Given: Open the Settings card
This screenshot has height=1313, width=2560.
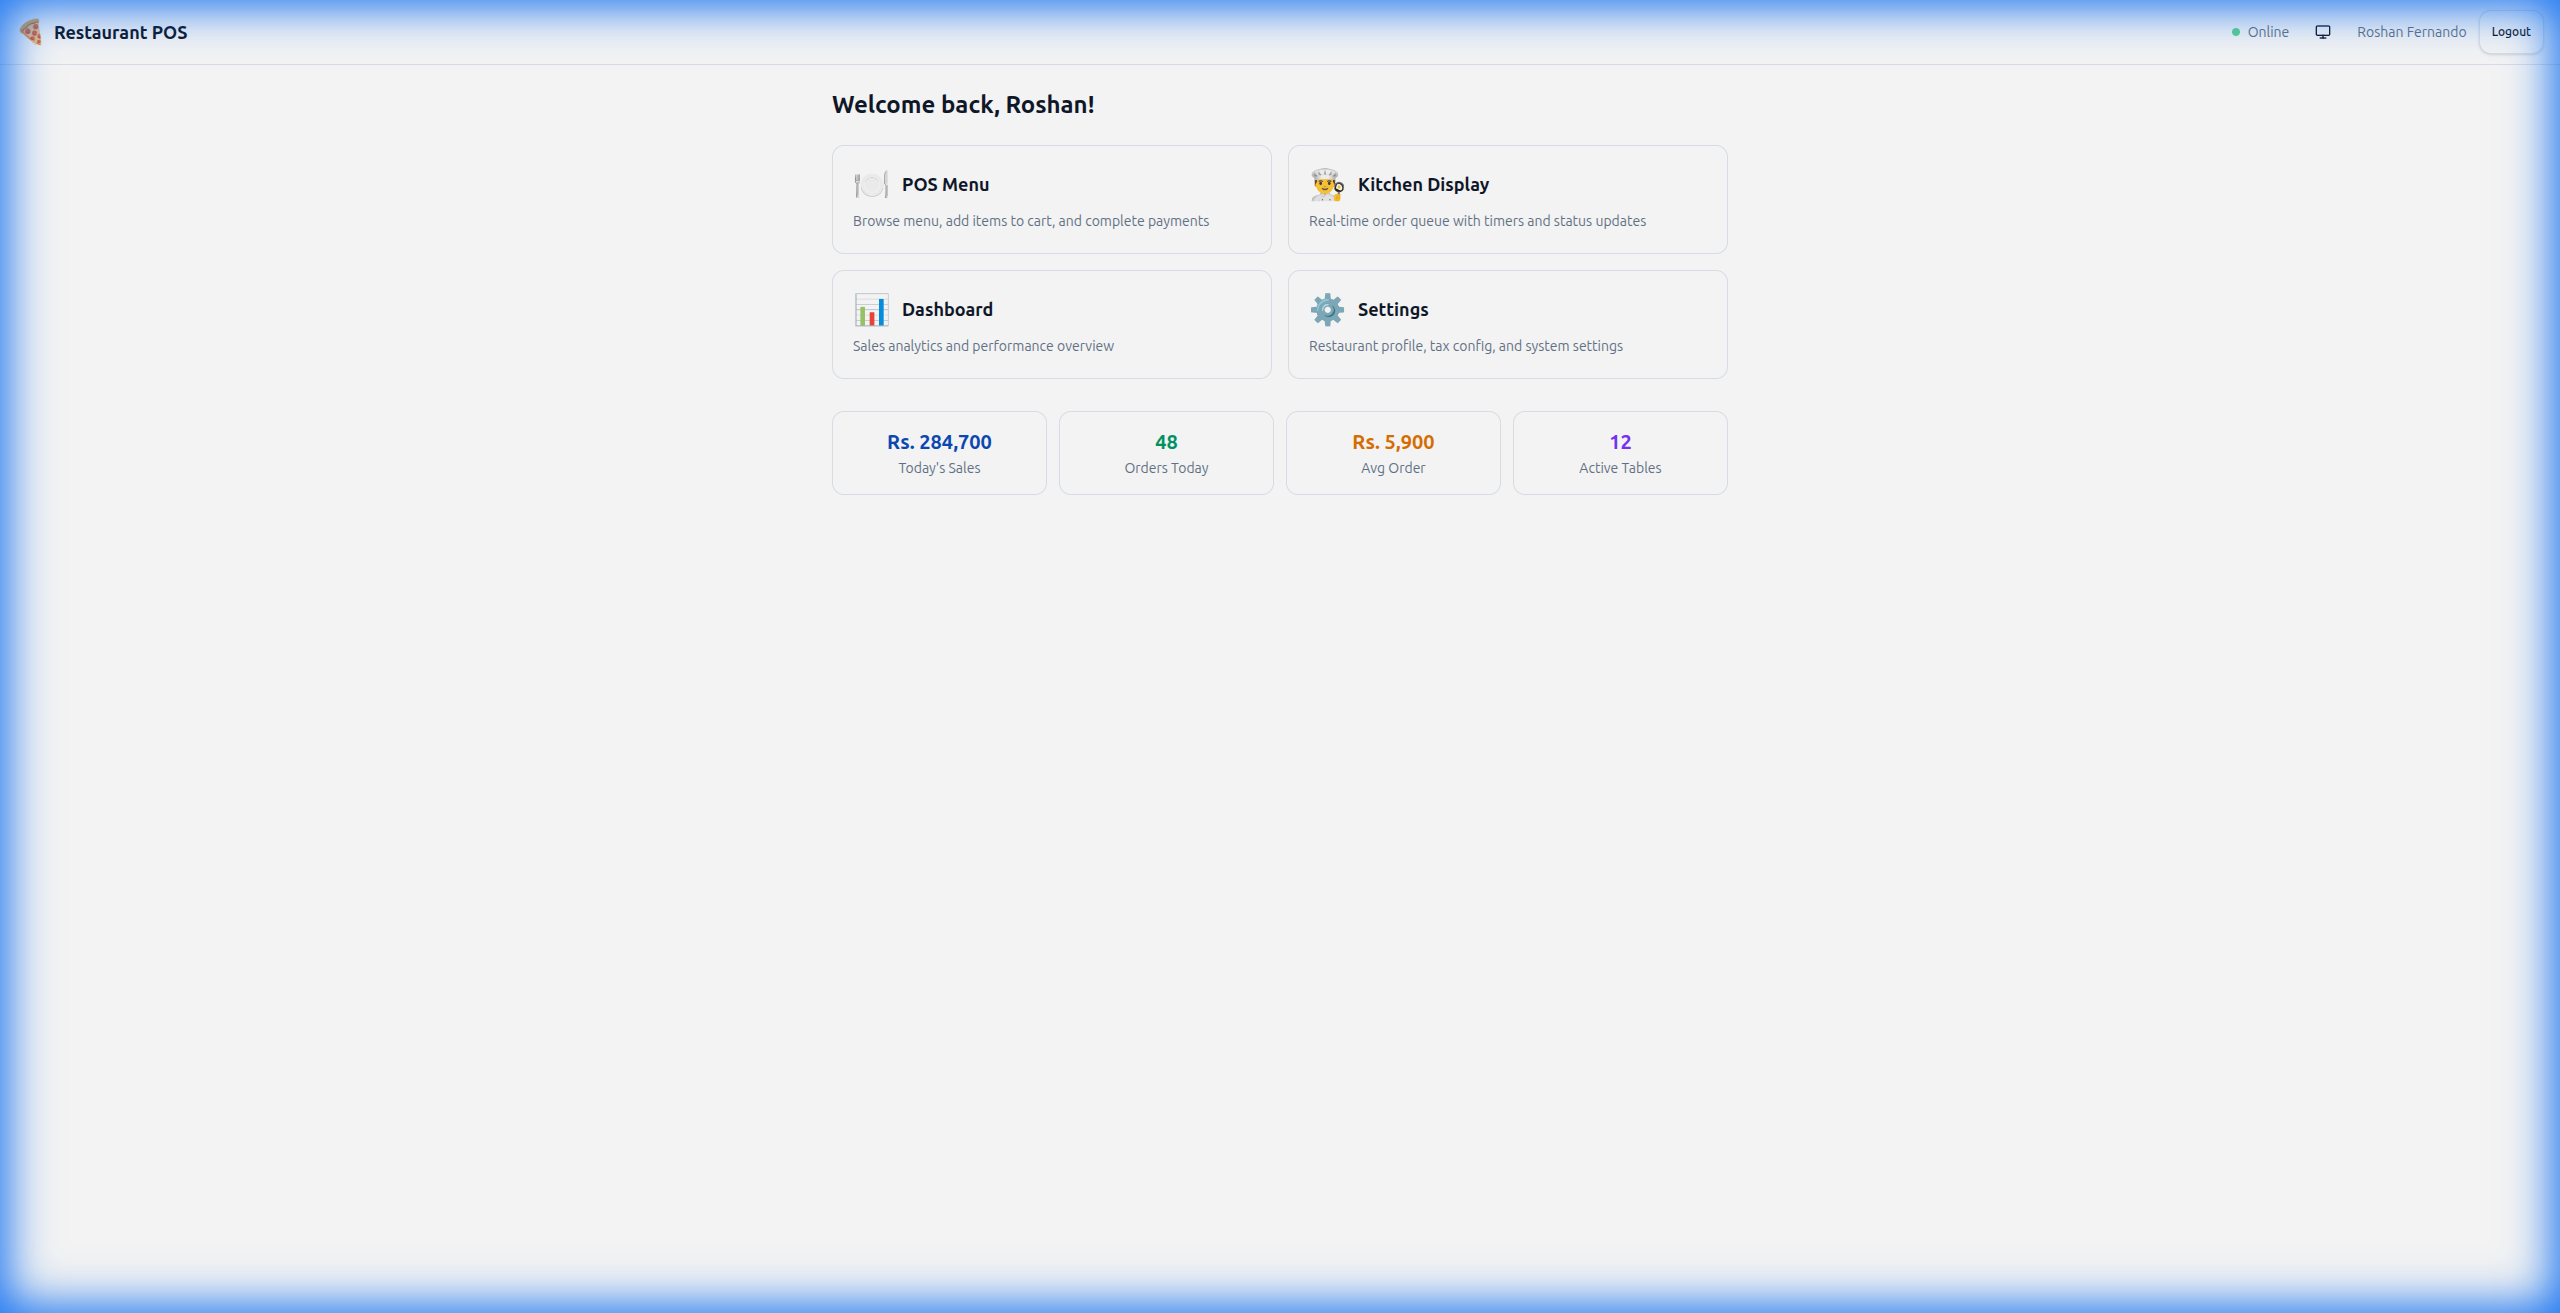Looking at the screenshot, I should tap(1506, 324).
